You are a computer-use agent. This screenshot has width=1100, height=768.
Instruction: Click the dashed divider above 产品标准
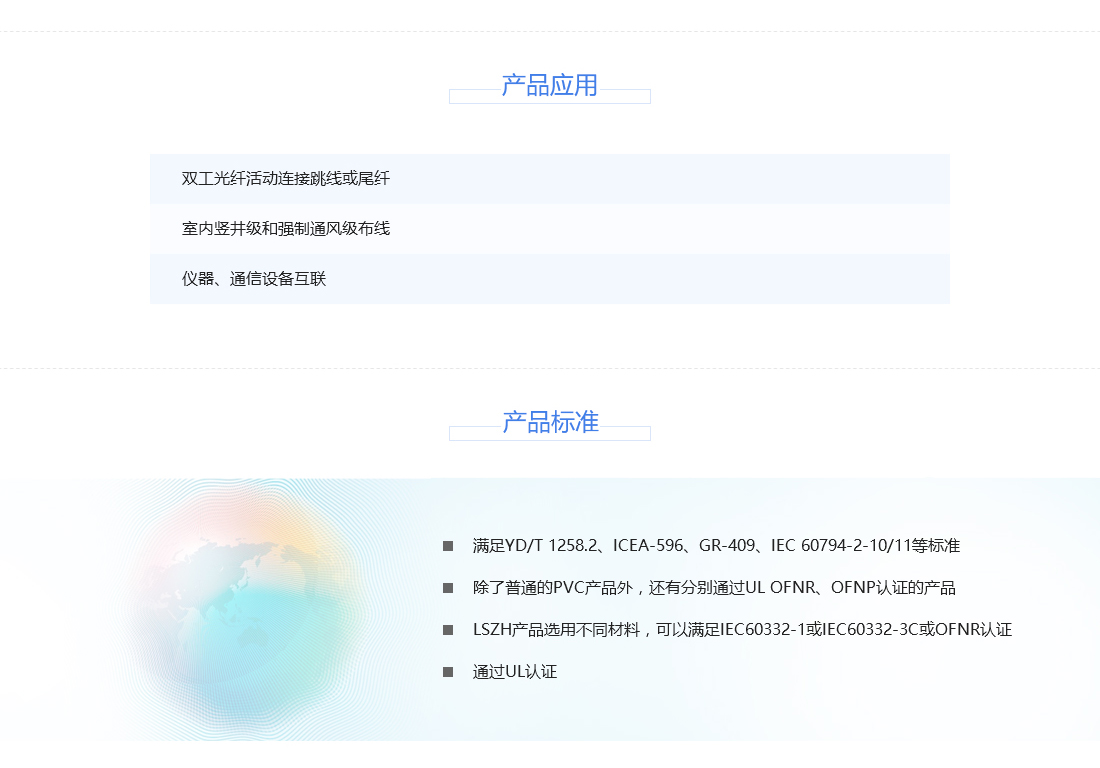(x=550, y=368)
